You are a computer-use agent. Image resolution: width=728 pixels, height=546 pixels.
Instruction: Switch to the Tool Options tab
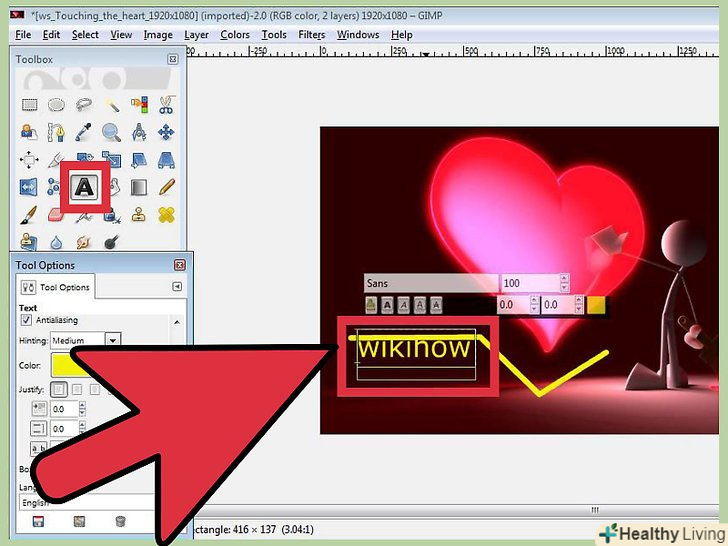(55, 287)
